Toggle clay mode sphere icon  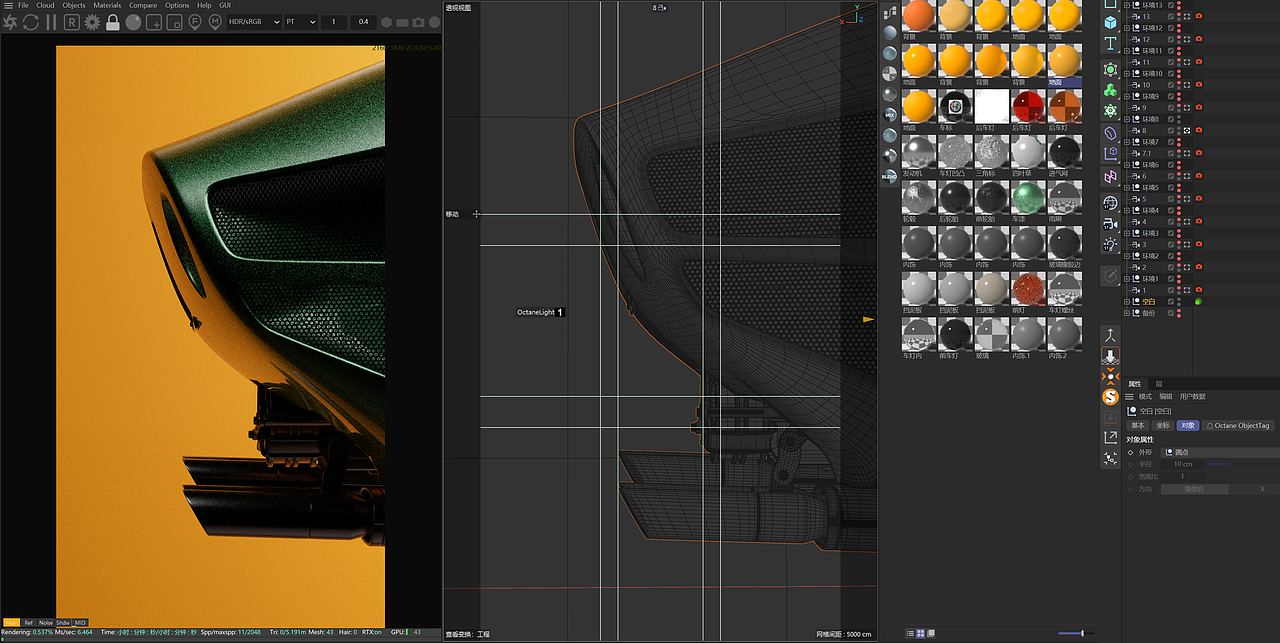[x=133, y=21]
